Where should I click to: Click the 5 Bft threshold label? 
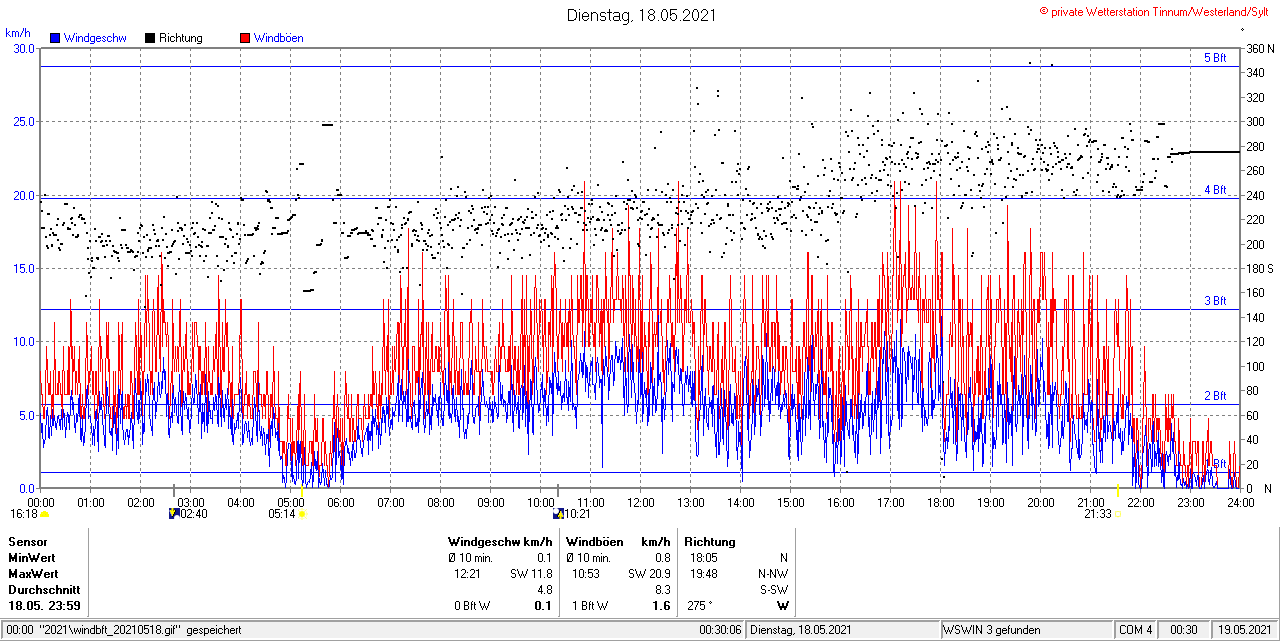click(x=1214, y=58)
